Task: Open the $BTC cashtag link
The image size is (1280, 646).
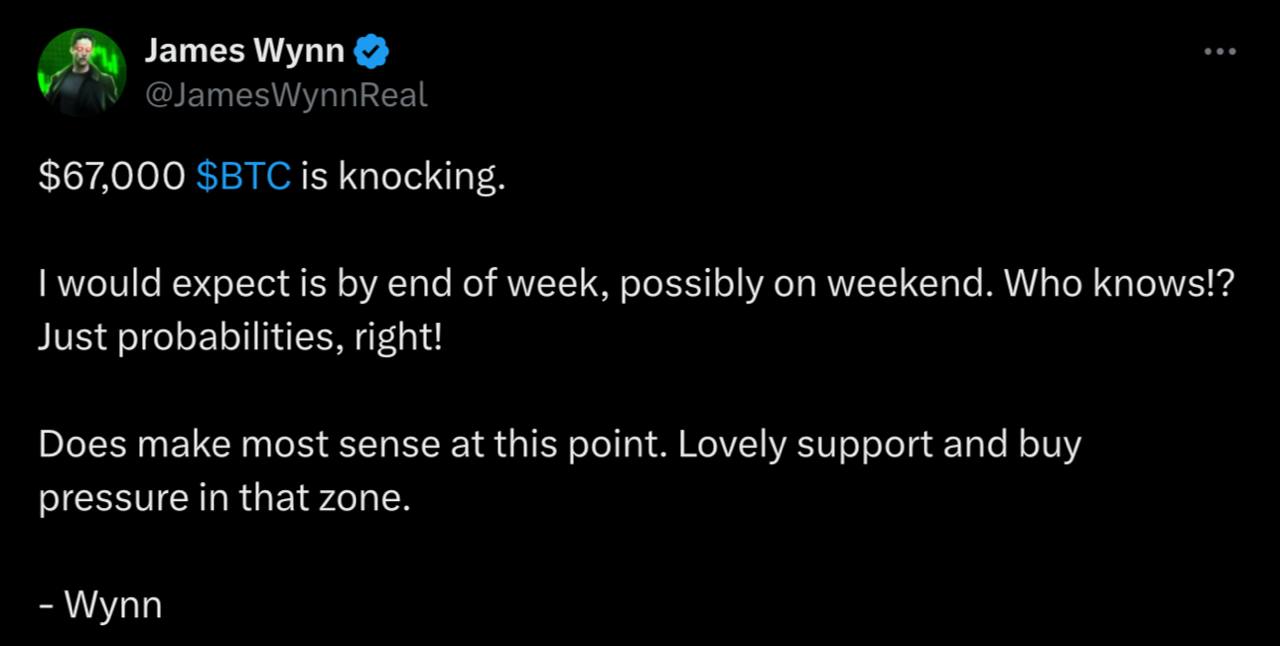Action: 244,177
